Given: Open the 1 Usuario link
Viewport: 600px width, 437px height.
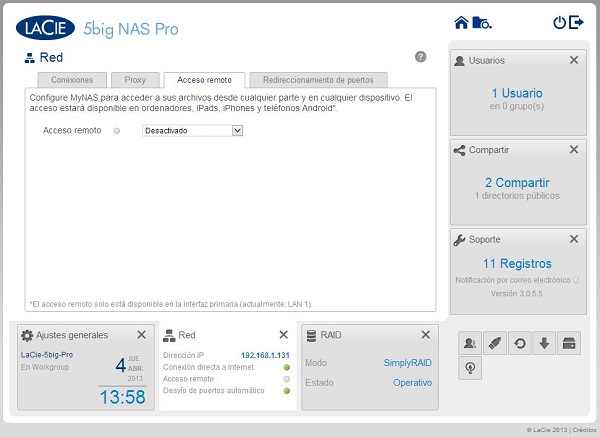Looking at the screenshot, I should click(517, 93).
